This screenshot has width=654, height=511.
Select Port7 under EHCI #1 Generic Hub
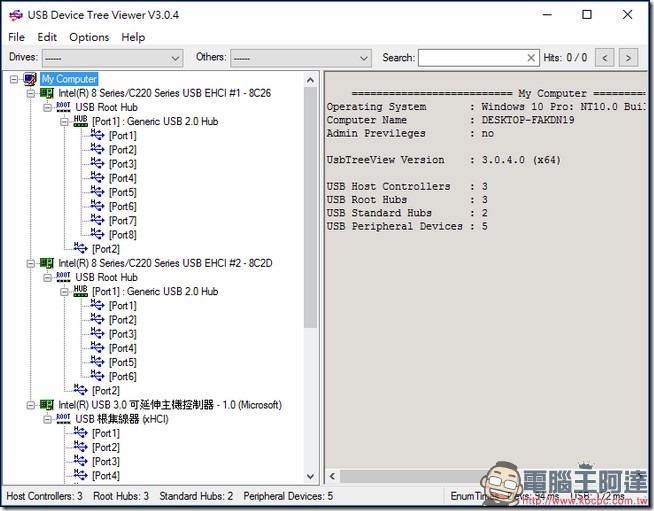(x=123, y=221)
